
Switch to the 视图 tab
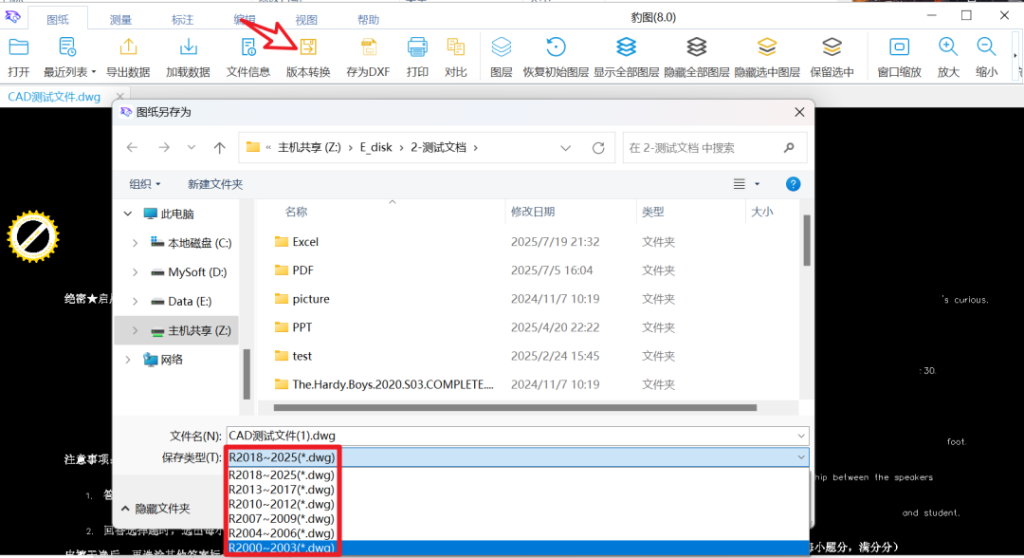306,20
